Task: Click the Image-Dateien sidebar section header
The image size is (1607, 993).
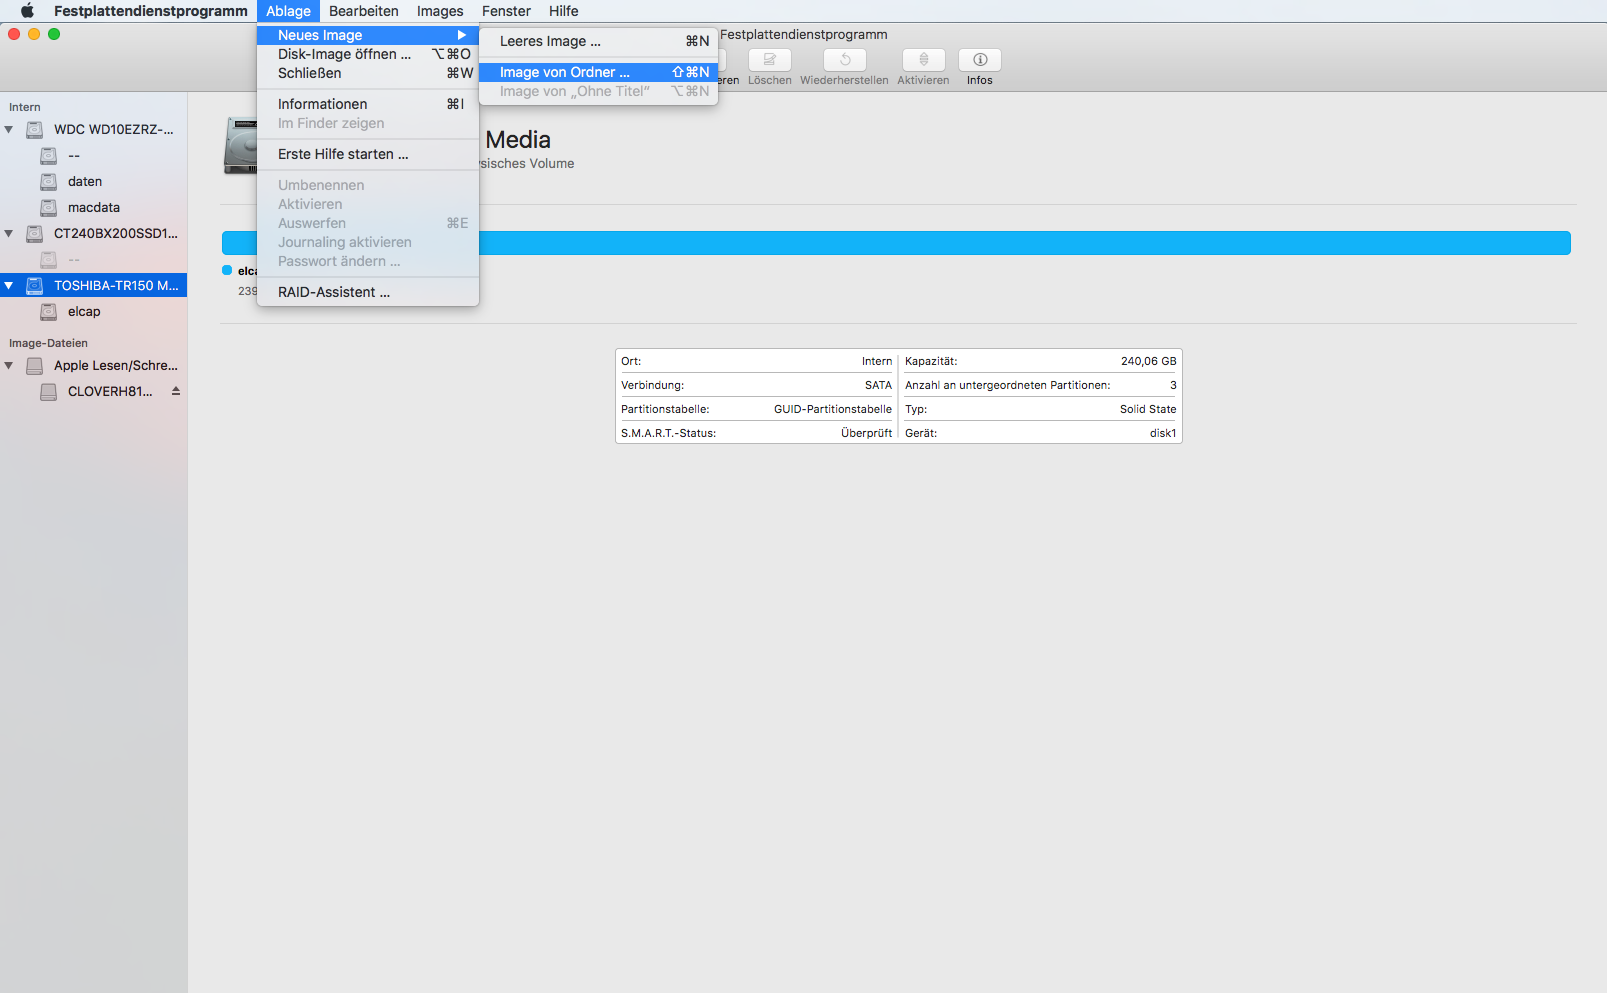Action: coord(48,343)
